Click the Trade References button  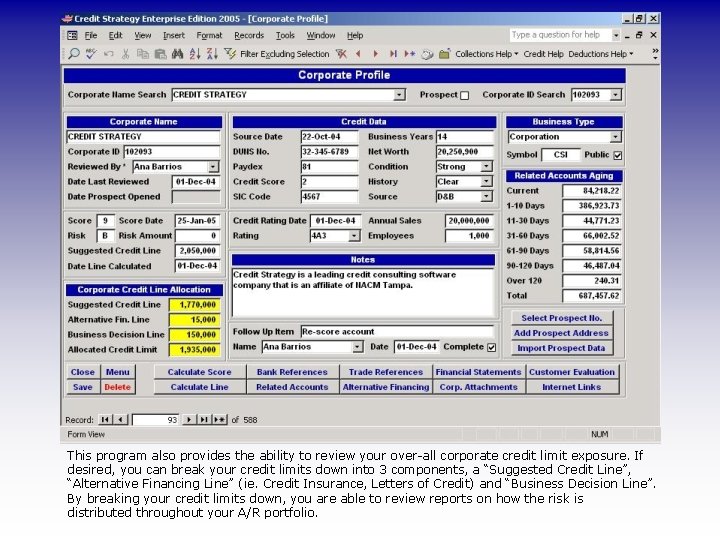pyautogui.click(x=386, y=372)
